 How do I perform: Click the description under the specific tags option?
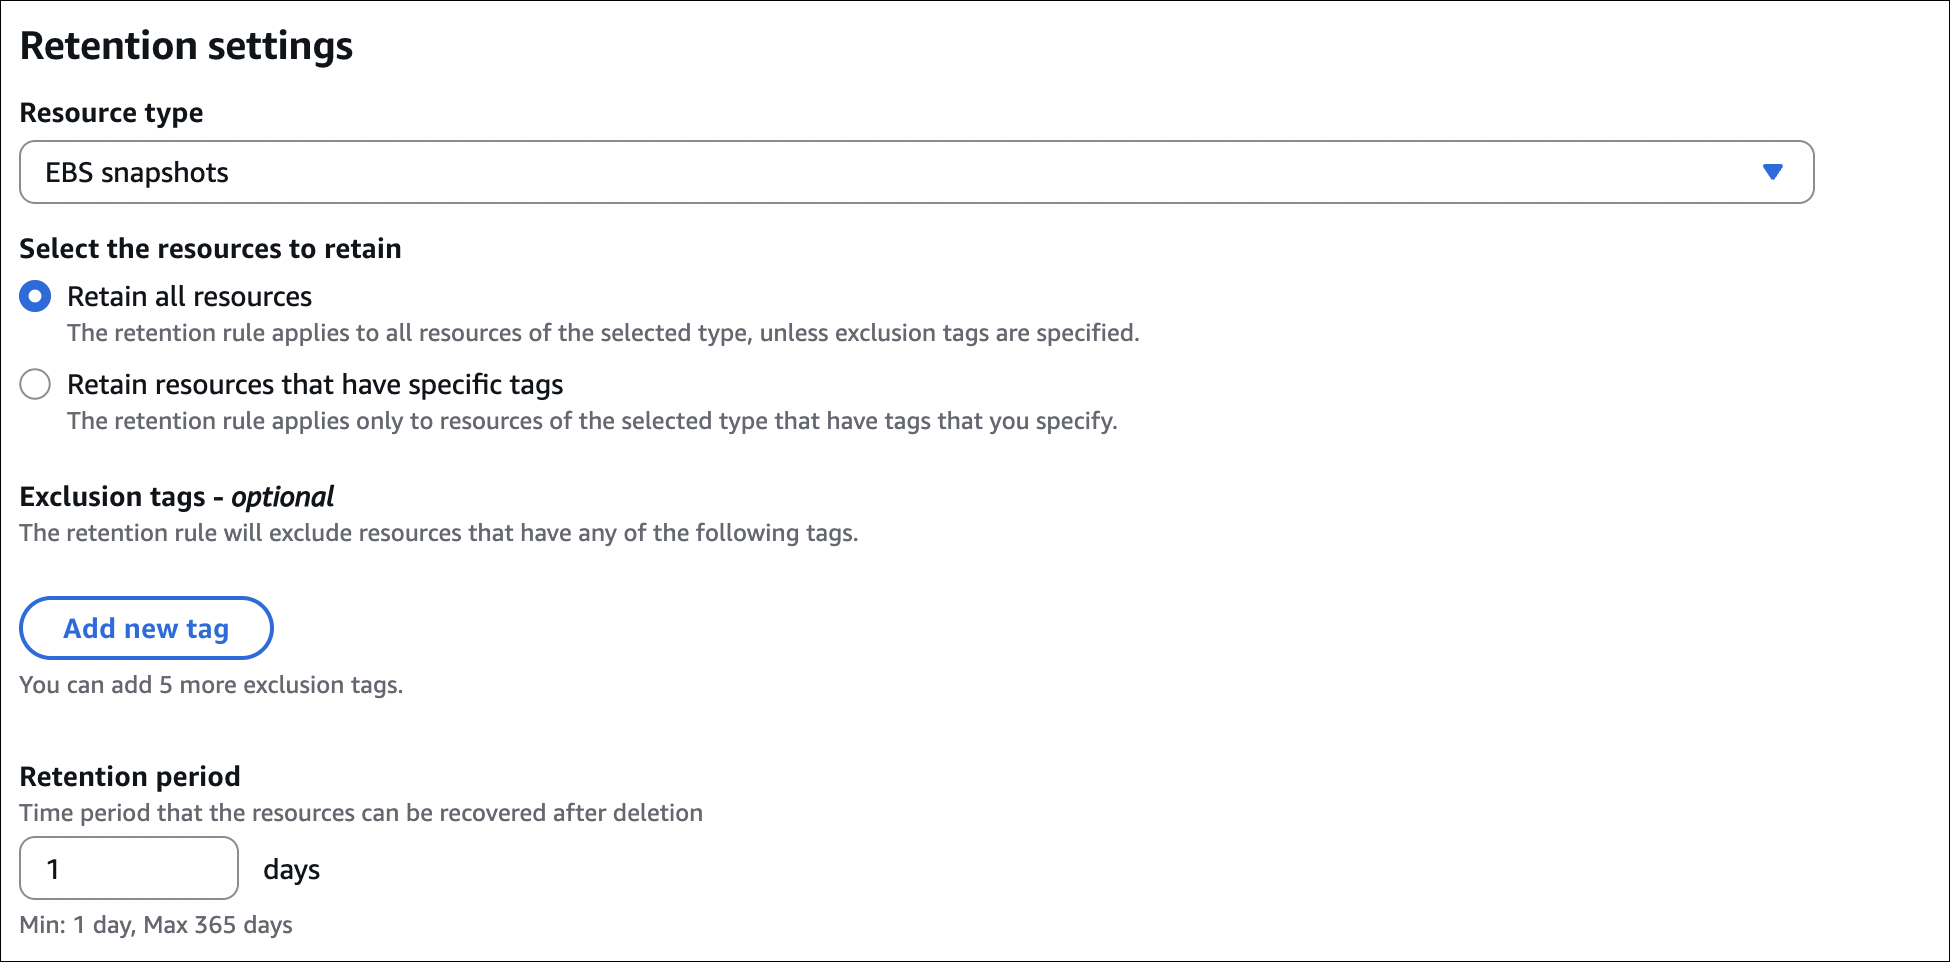[592, 421]
